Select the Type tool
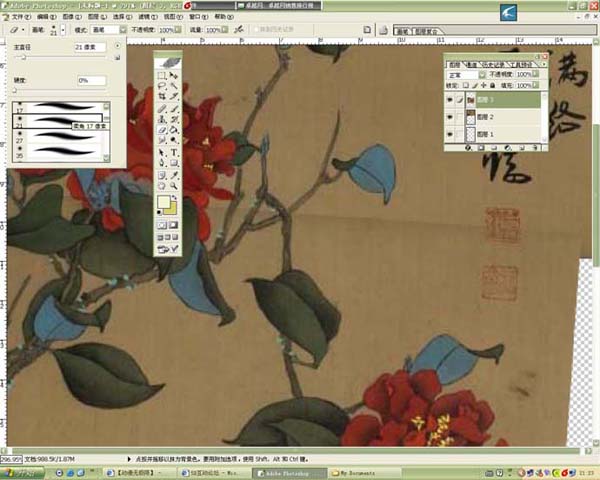The height and width of the screenshot is (480, 600). 174,153
